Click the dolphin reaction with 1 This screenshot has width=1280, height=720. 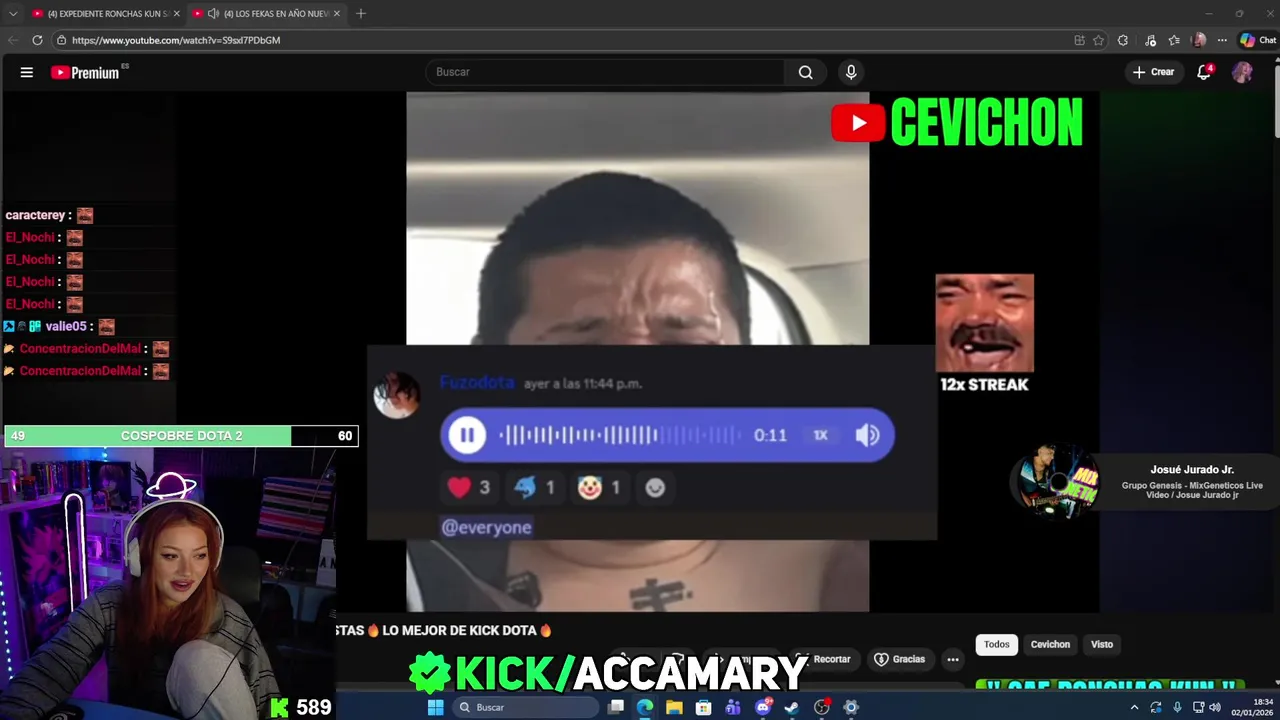point(535,487)
